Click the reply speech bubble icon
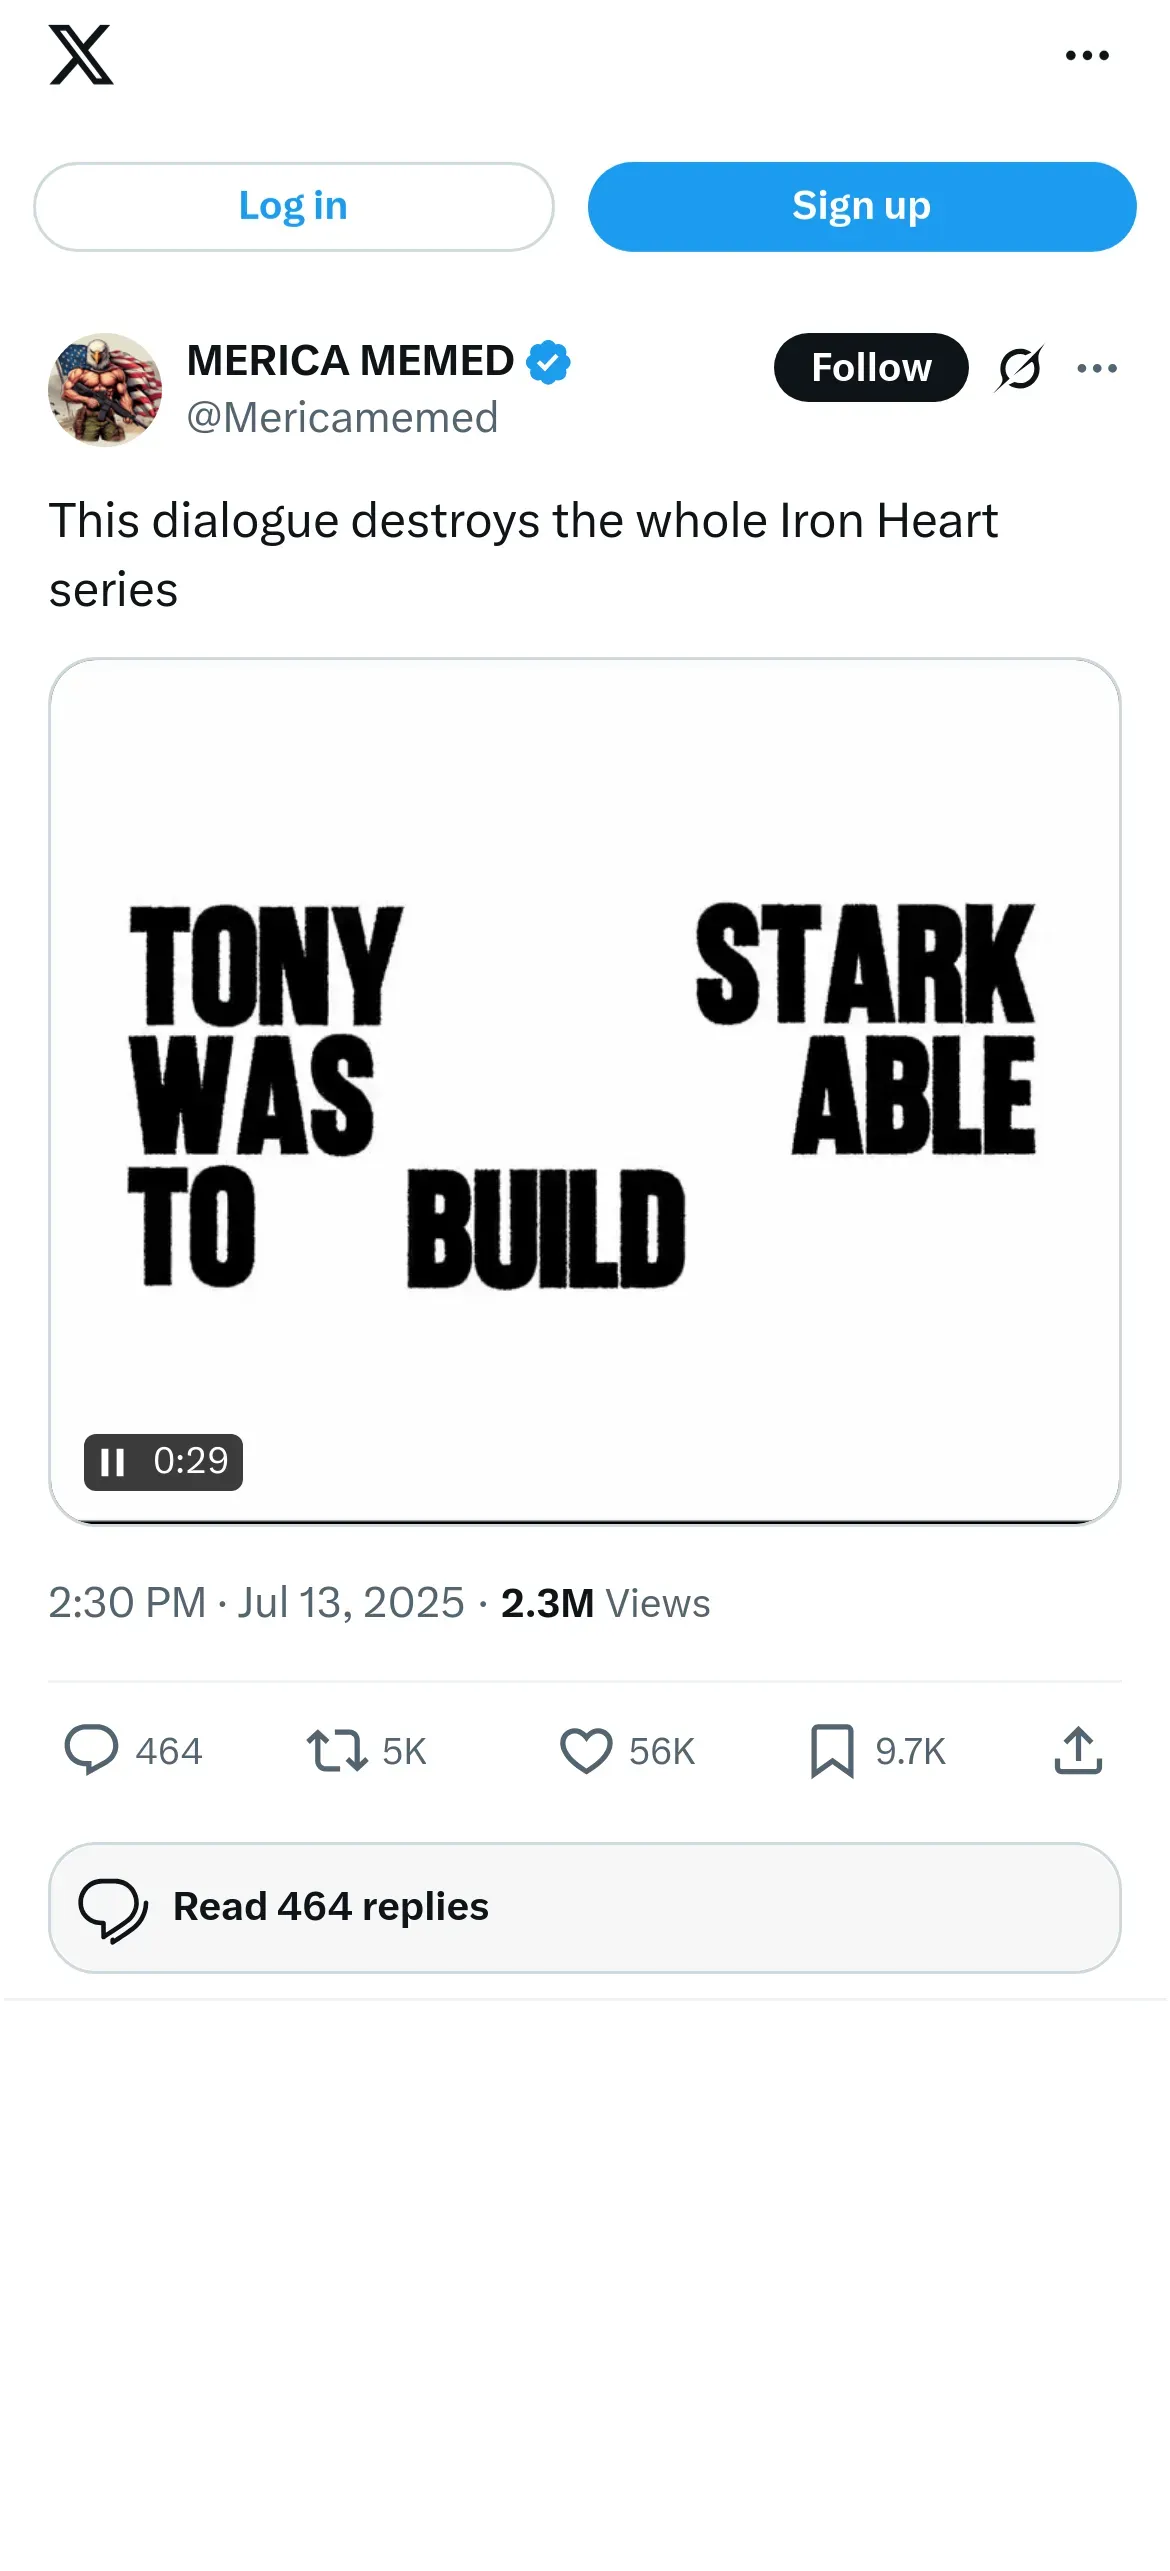1170x2571 pixels. click(x=91, y=1751)
